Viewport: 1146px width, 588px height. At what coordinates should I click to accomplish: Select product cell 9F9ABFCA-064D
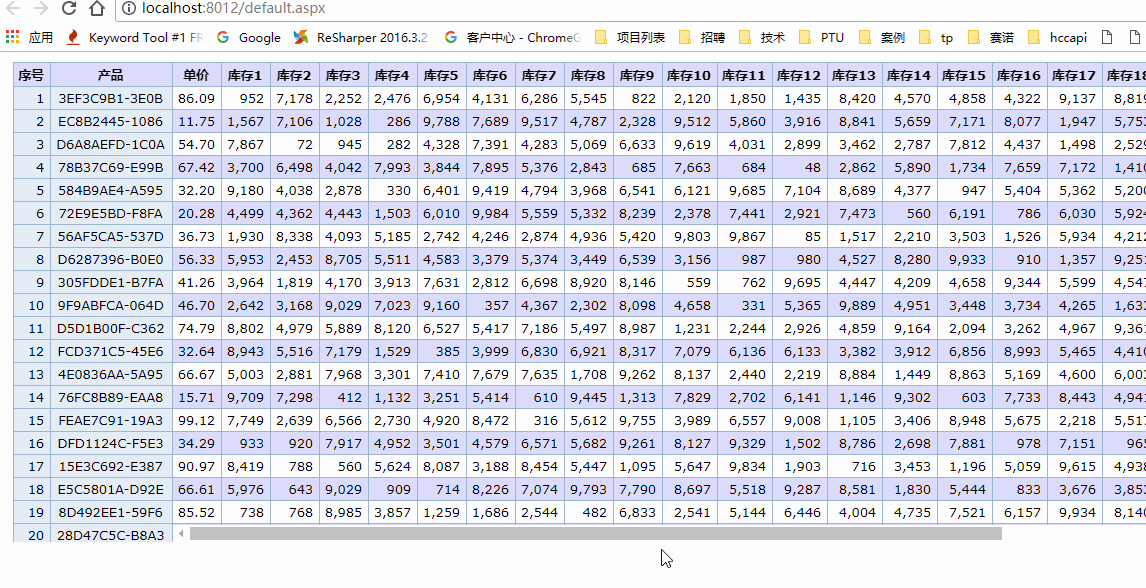pyautogui.click(x=111, y=305)
